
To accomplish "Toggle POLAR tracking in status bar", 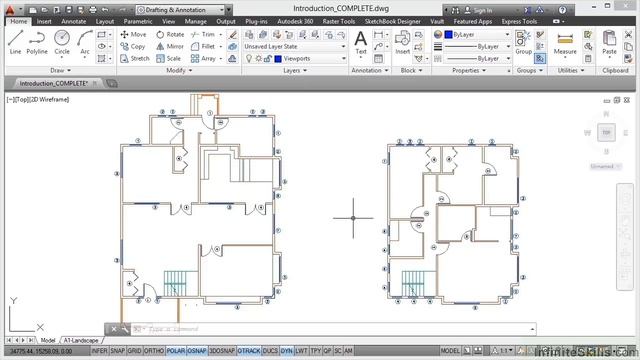I will [176, 351].
